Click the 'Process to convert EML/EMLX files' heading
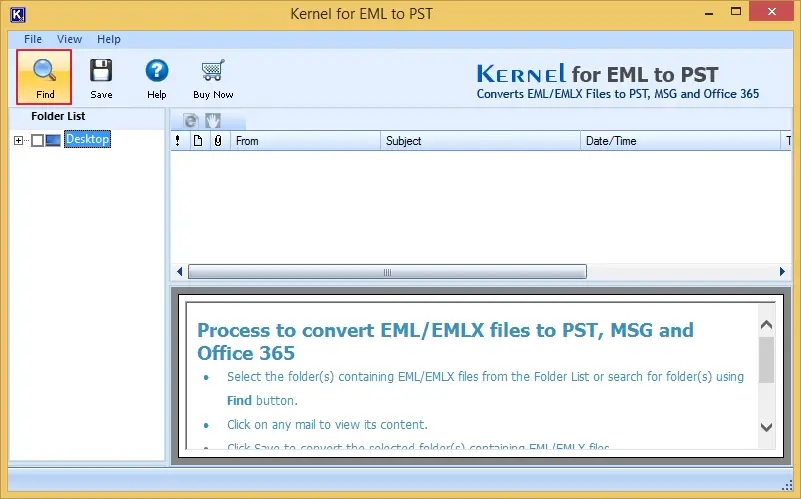The width and height of the screenshot is (801, 499). [445, 341]
